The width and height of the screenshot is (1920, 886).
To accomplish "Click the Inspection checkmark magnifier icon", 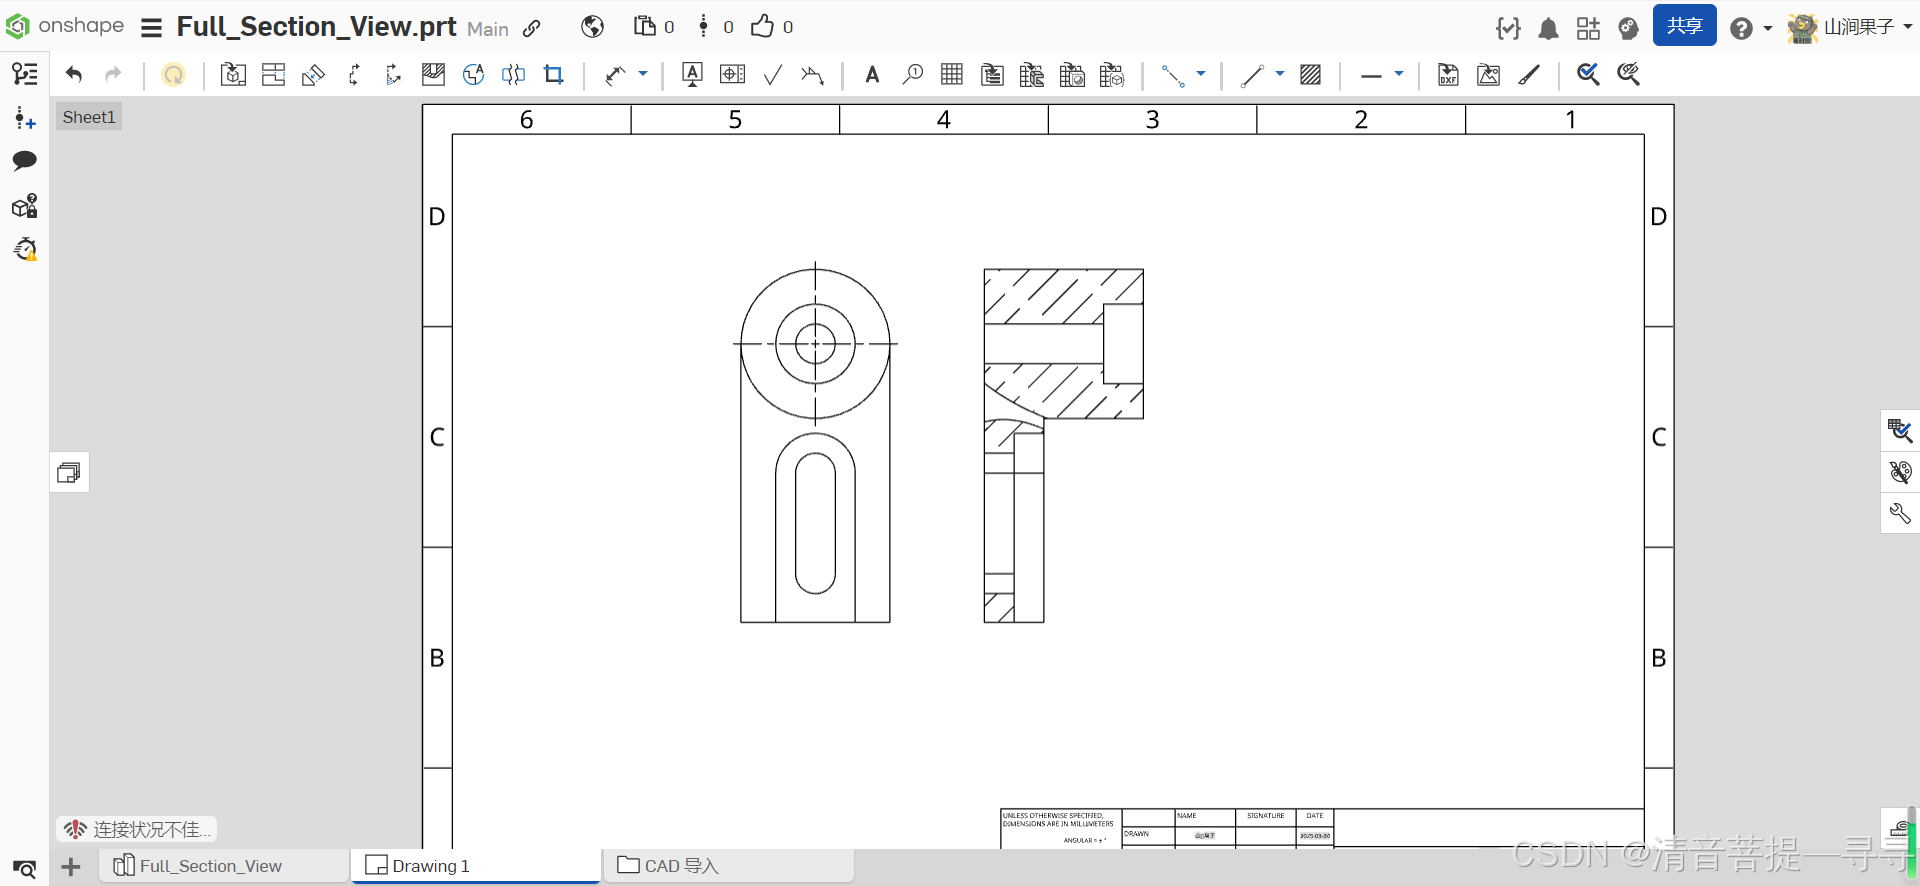I will (x=1588, y=74).
